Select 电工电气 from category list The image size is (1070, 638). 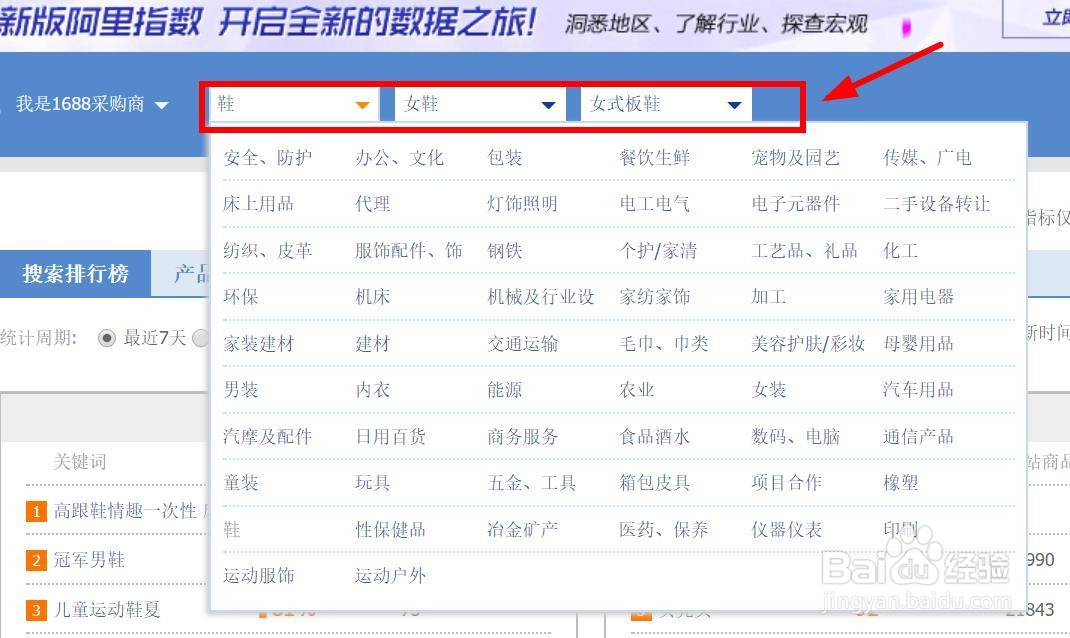click(x=654, y=204)
